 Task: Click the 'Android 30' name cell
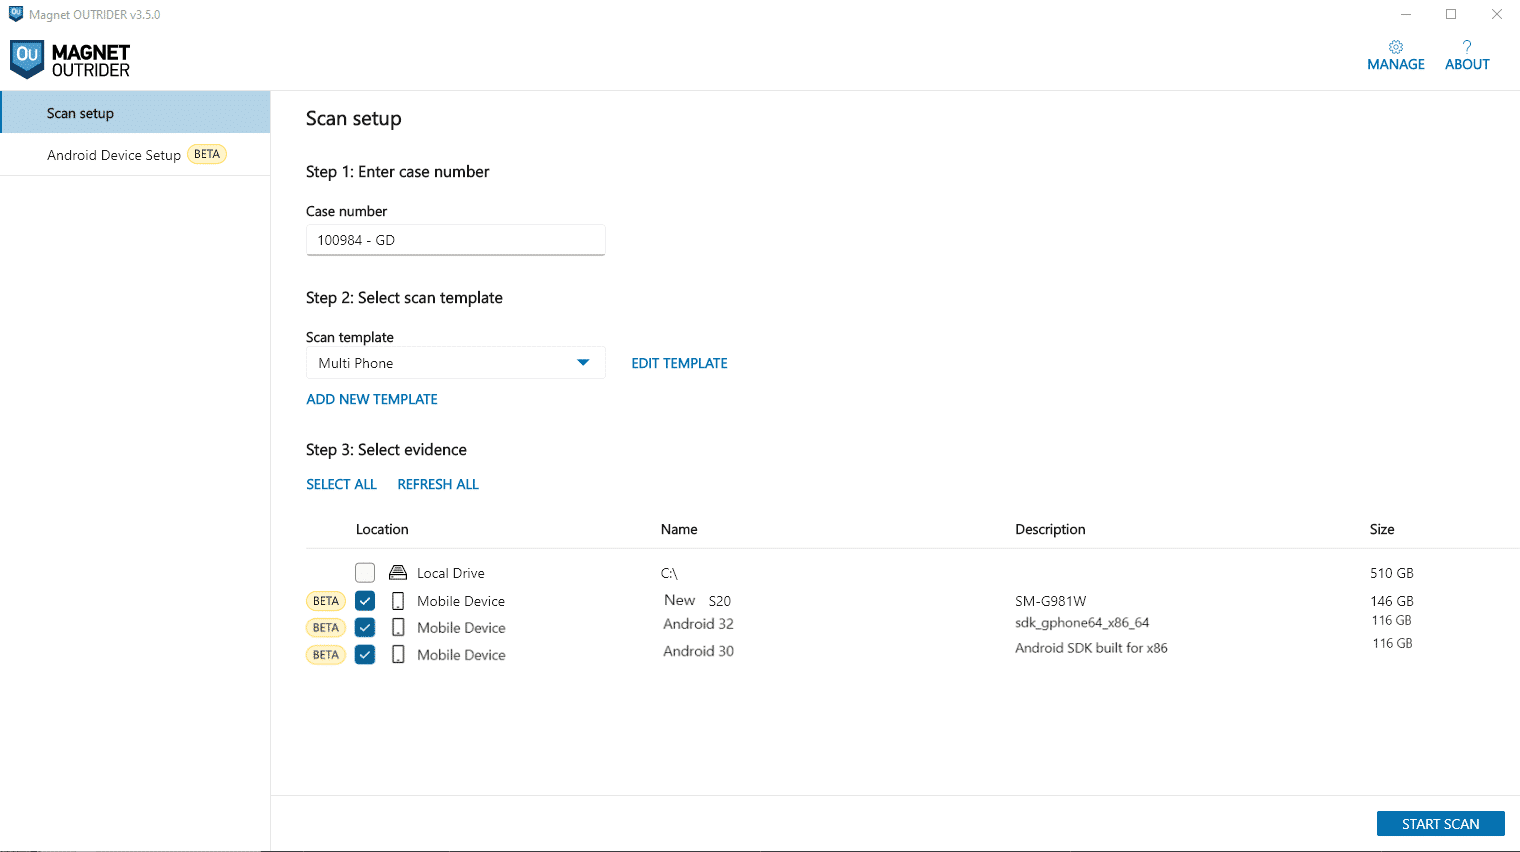pos(698,651)
